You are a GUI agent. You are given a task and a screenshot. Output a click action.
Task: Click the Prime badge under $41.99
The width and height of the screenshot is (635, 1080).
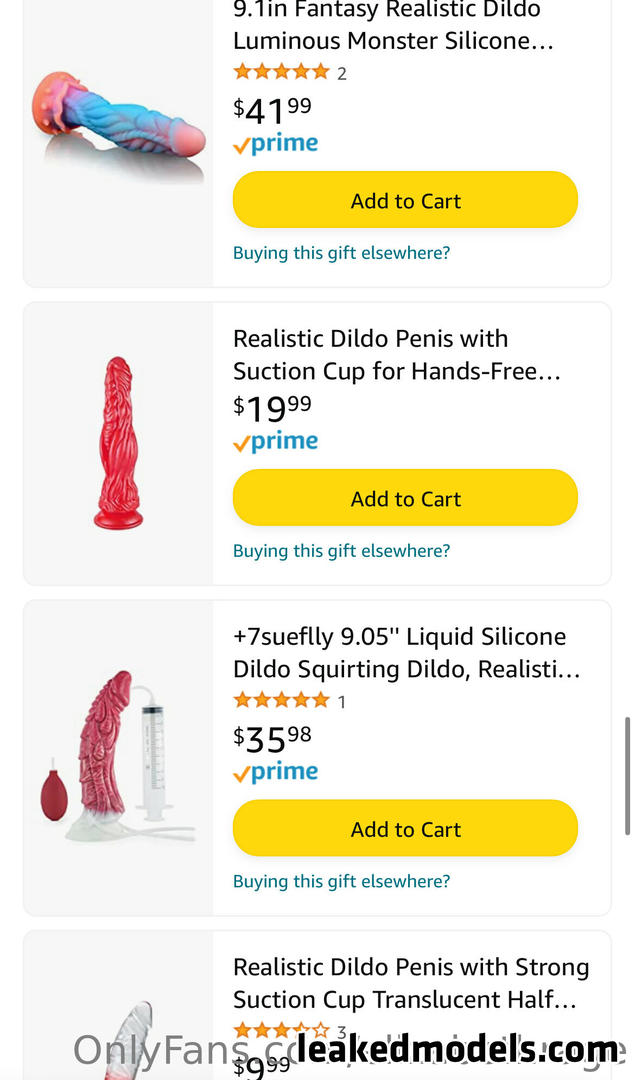275,144
